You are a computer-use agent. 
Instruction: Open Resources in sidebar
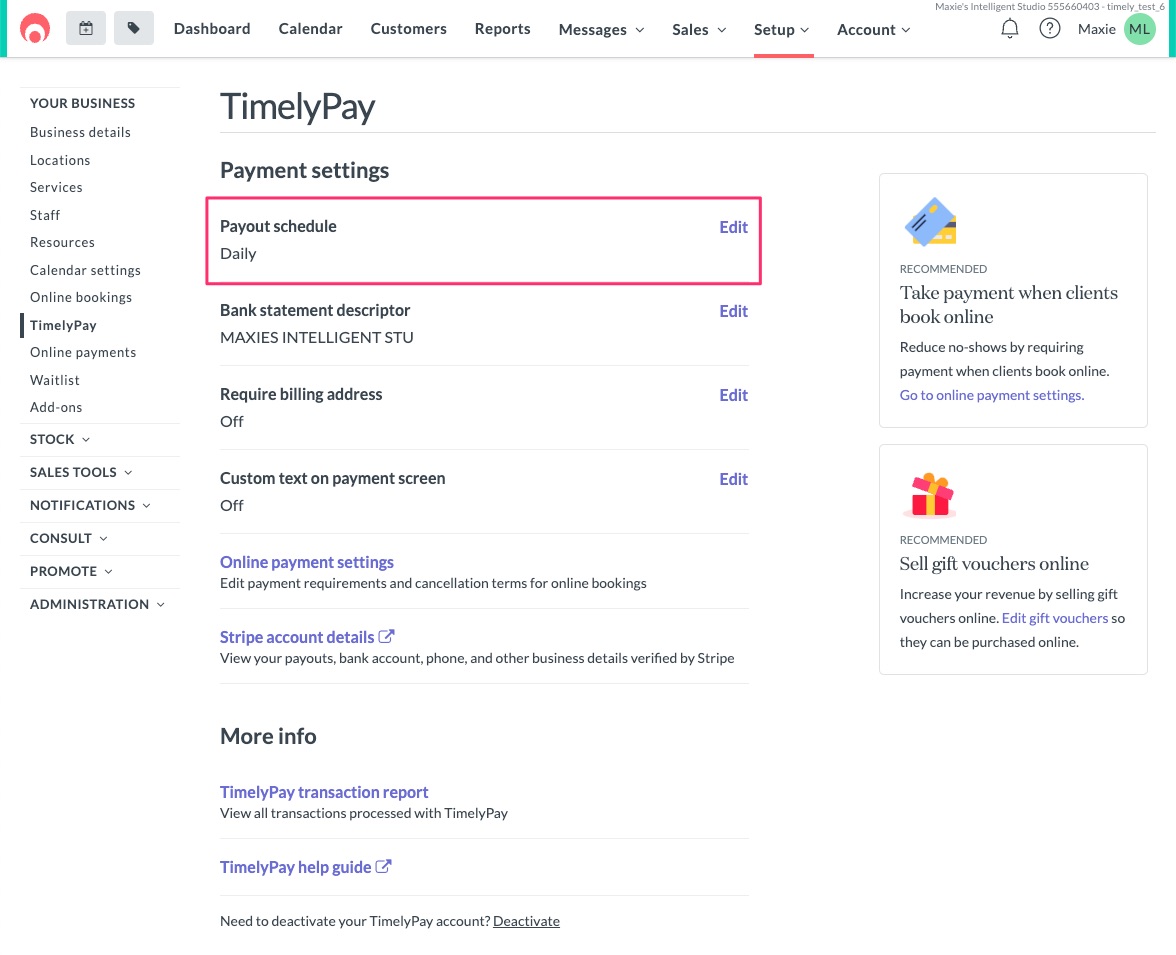pyautogui.click(x=62, y=242)
